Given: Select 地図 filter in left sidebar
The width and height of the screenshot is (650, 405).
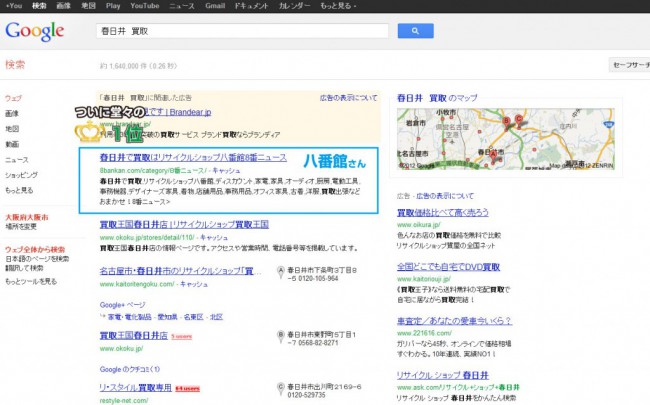Looking at the screenshot, I should [x=12, y=129].
